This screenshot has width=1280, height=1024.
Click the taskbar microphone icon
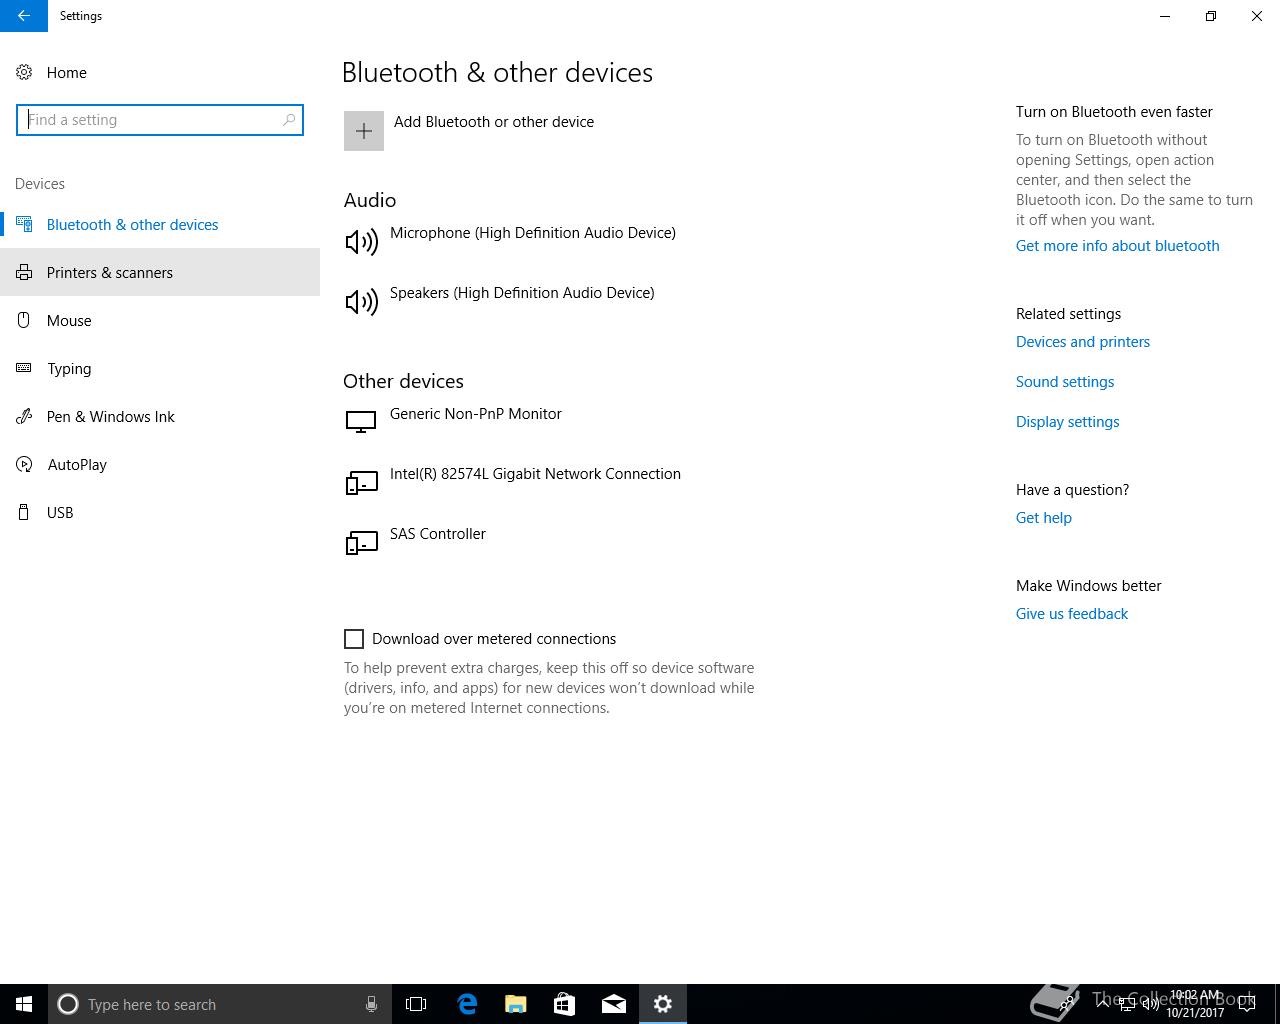coord(371,1004)
